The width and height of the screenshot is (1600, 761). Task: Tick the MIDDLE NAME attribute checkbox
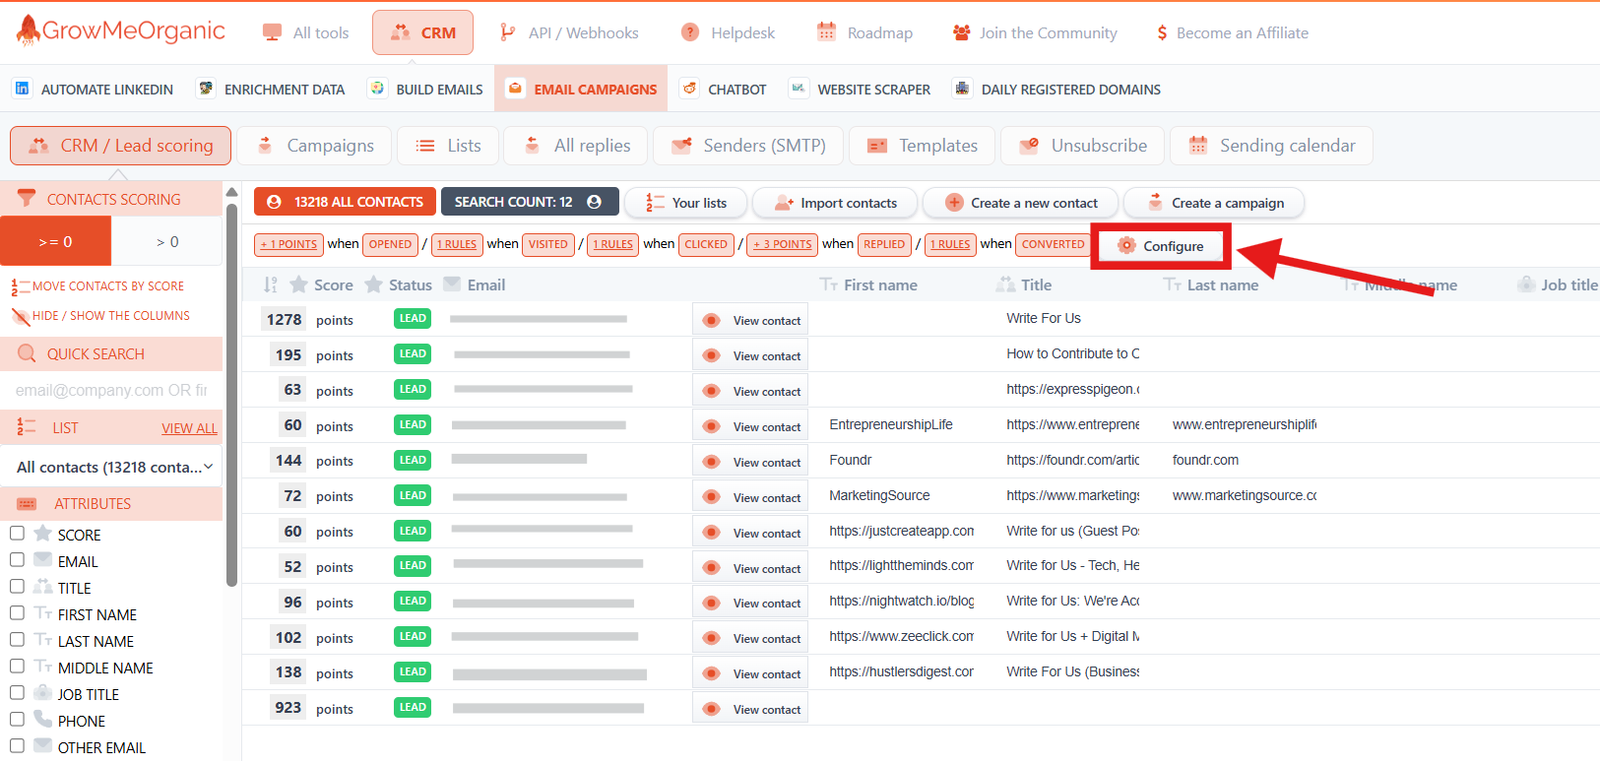pos(17,666)
